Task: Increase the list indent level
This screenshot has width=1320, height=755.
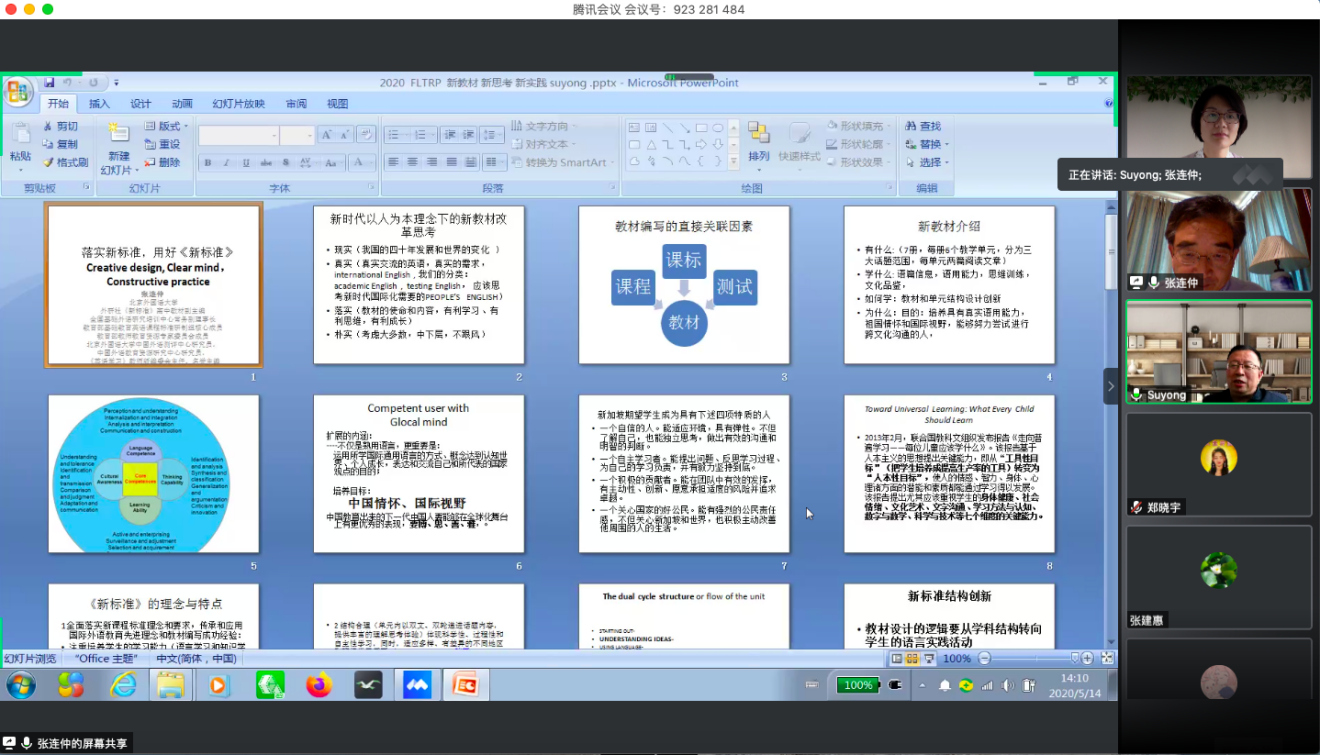Action: click(467, 135)
